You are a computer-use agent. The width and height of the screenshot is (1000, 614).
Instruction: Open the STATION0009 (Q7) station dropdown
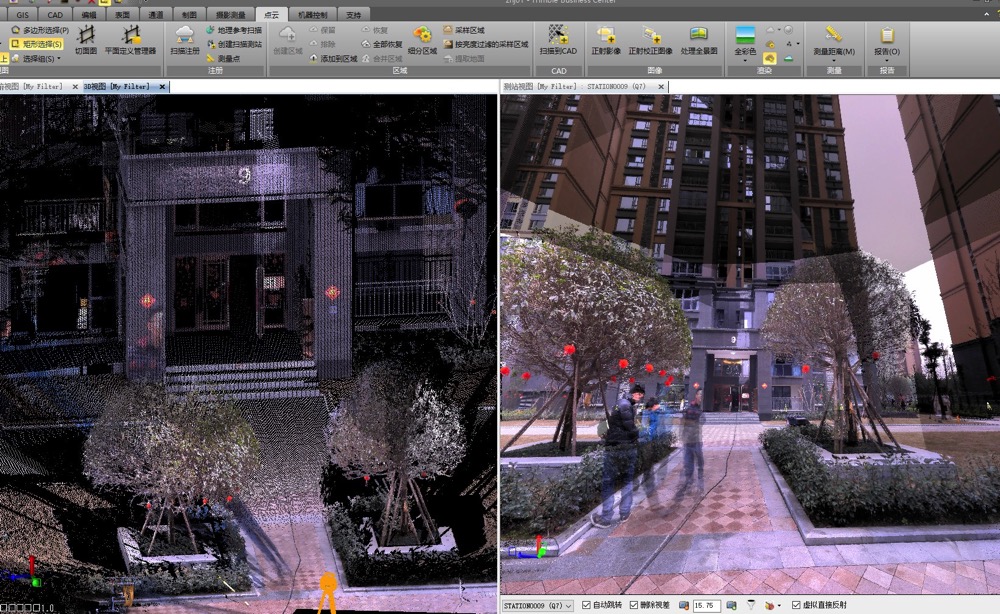click(x=538, y=606)
